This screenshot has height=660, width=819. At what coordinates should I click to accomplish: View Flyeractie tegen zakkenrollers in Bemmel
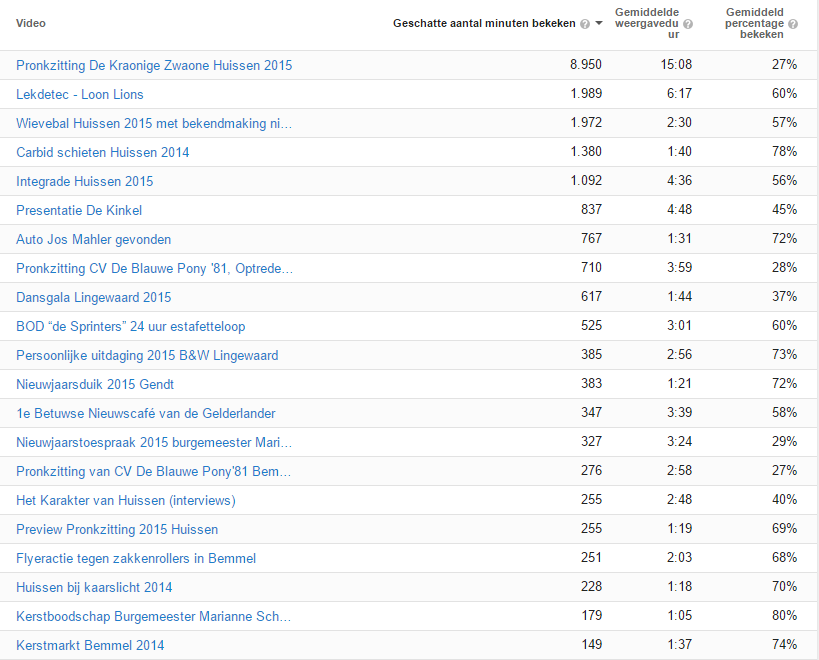(136, 558)
